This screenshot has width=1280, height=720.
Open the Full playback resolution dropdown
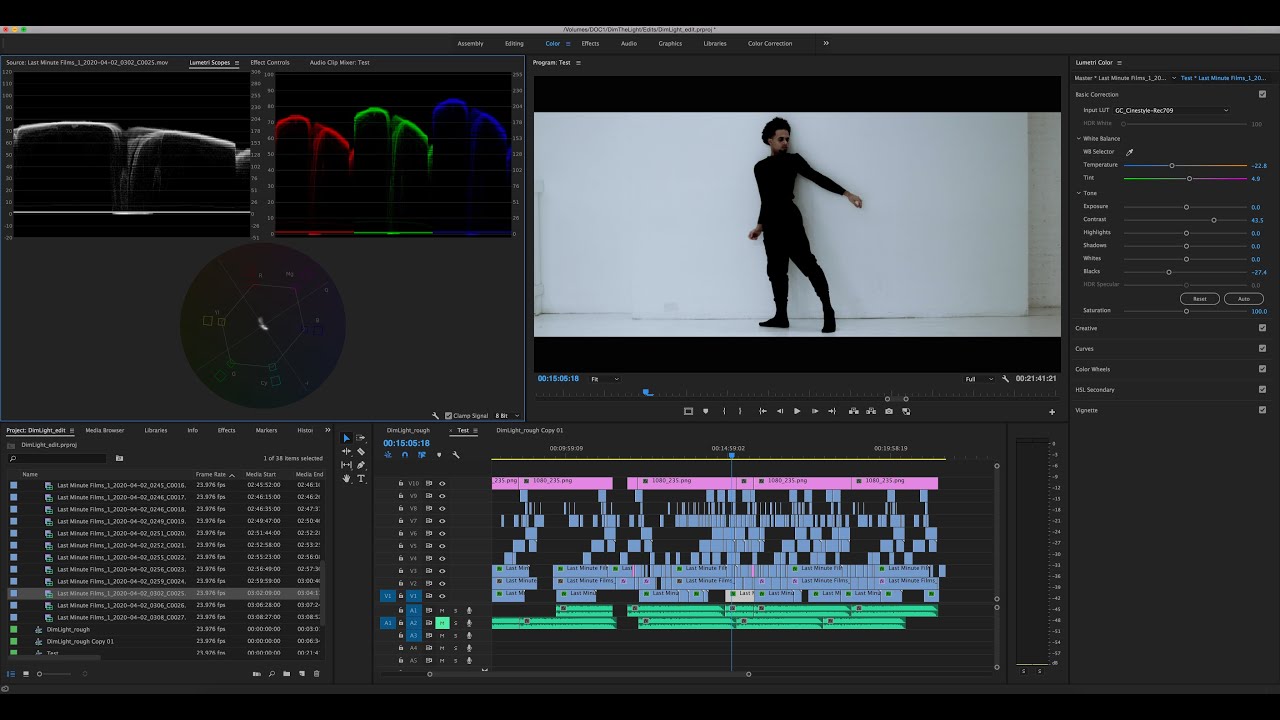click(x=979, y=379)
